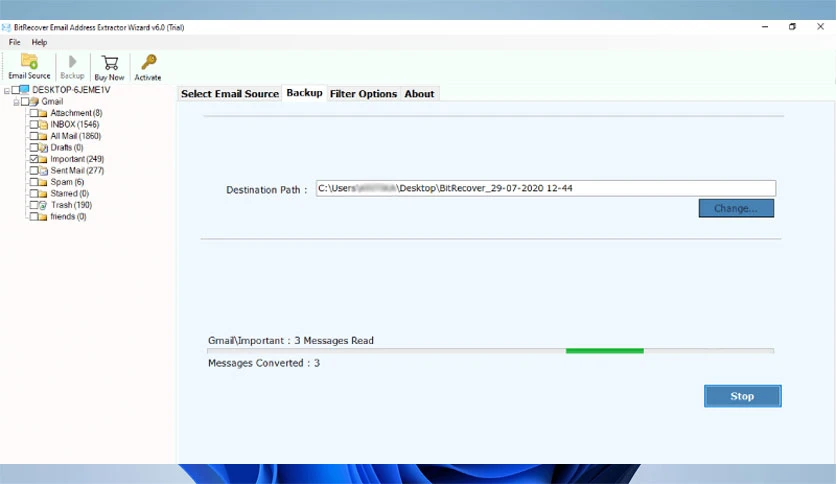Check the friends (0) checkbox
The image size is (836, 484).
tap(34, 216)
